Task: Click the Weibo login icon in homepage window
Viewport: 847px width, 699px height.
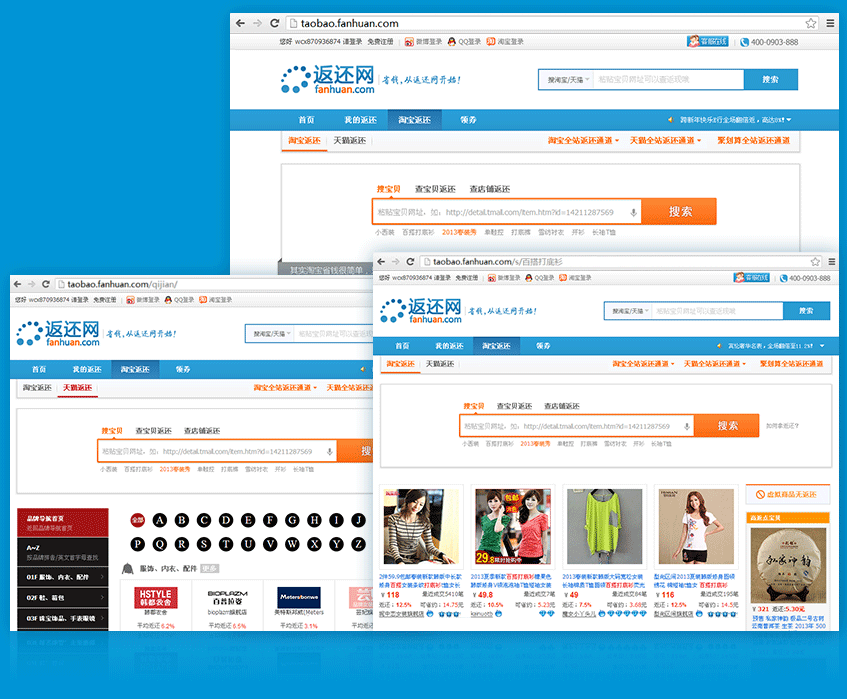Action: tap(409, 42)
